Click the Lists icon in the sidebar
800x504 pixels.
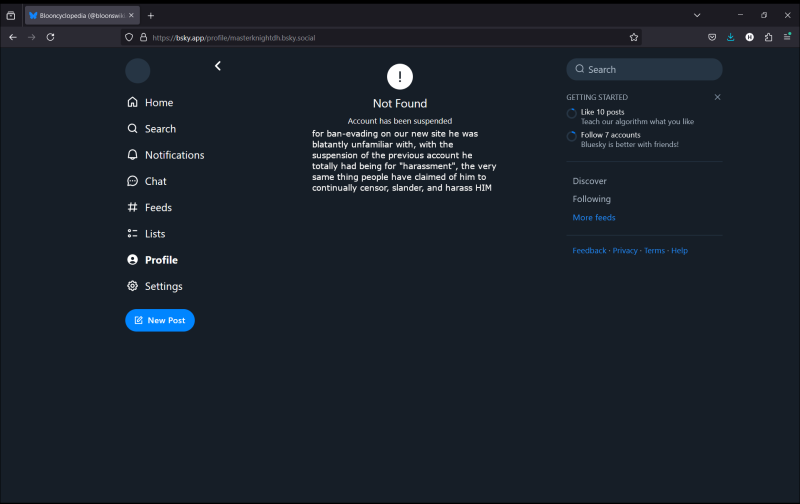[133, 233]
